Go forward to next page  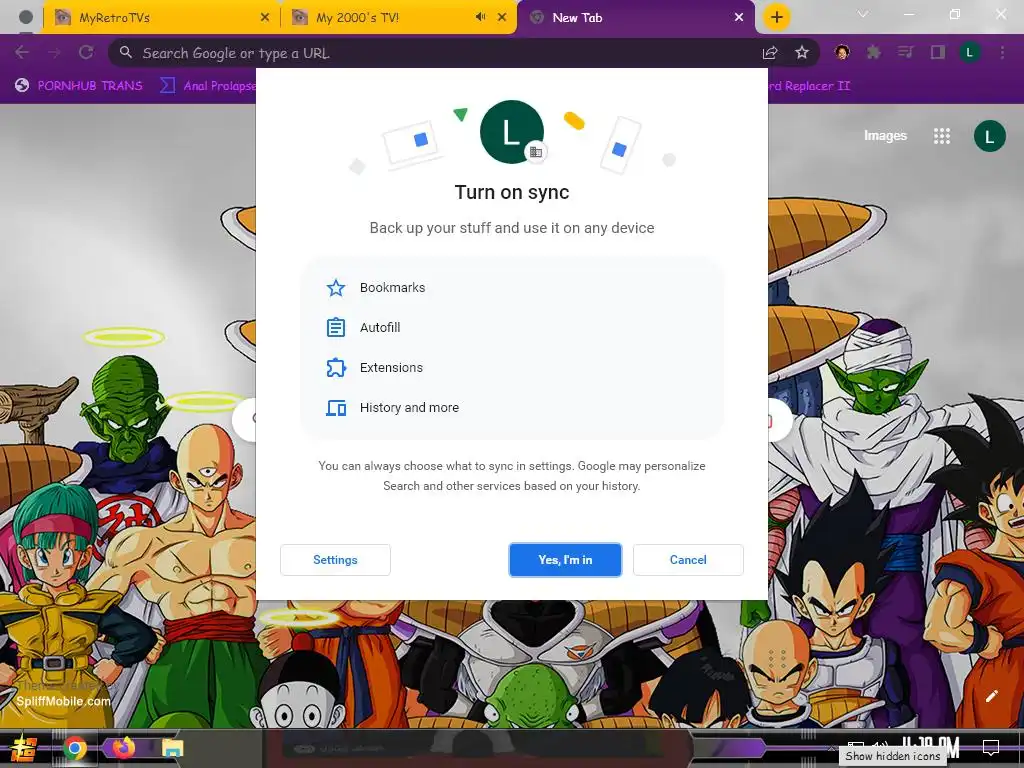pos(54,52)
